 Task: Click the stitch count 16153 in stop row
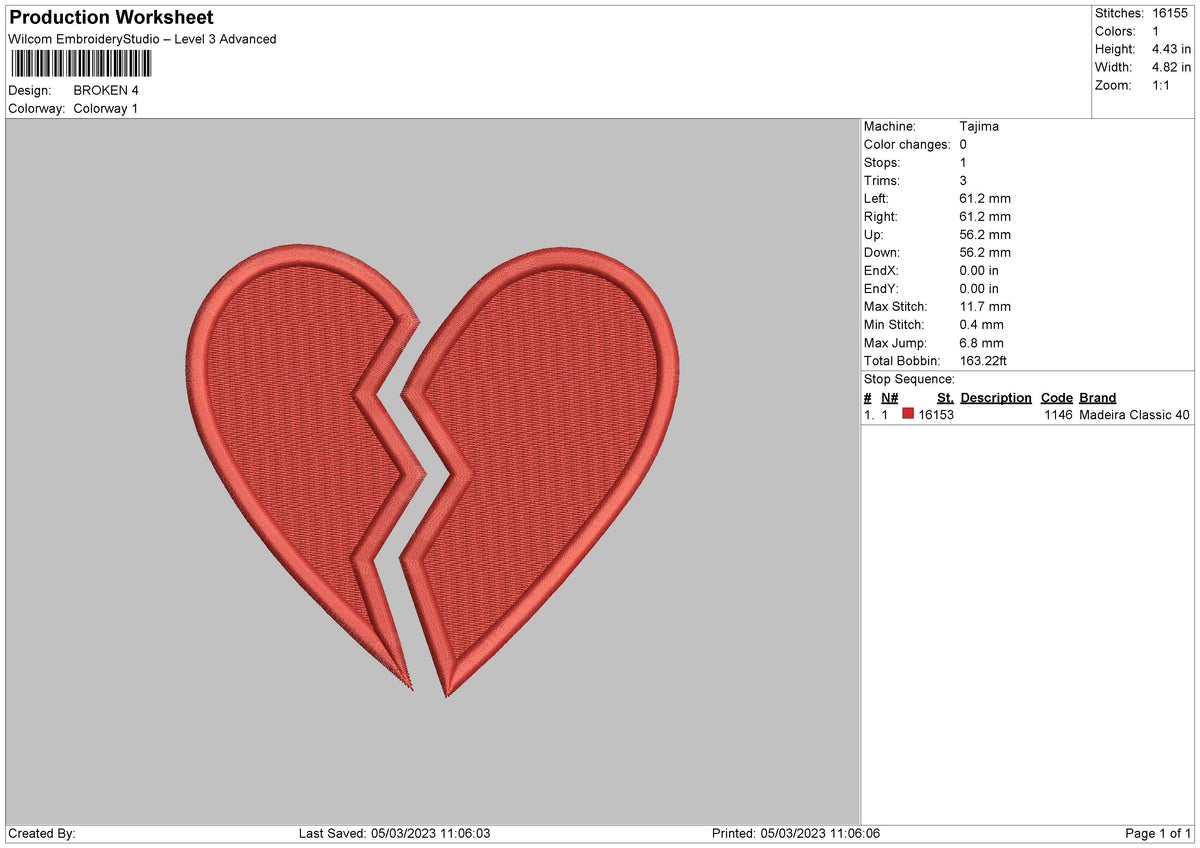click(936, 414)
